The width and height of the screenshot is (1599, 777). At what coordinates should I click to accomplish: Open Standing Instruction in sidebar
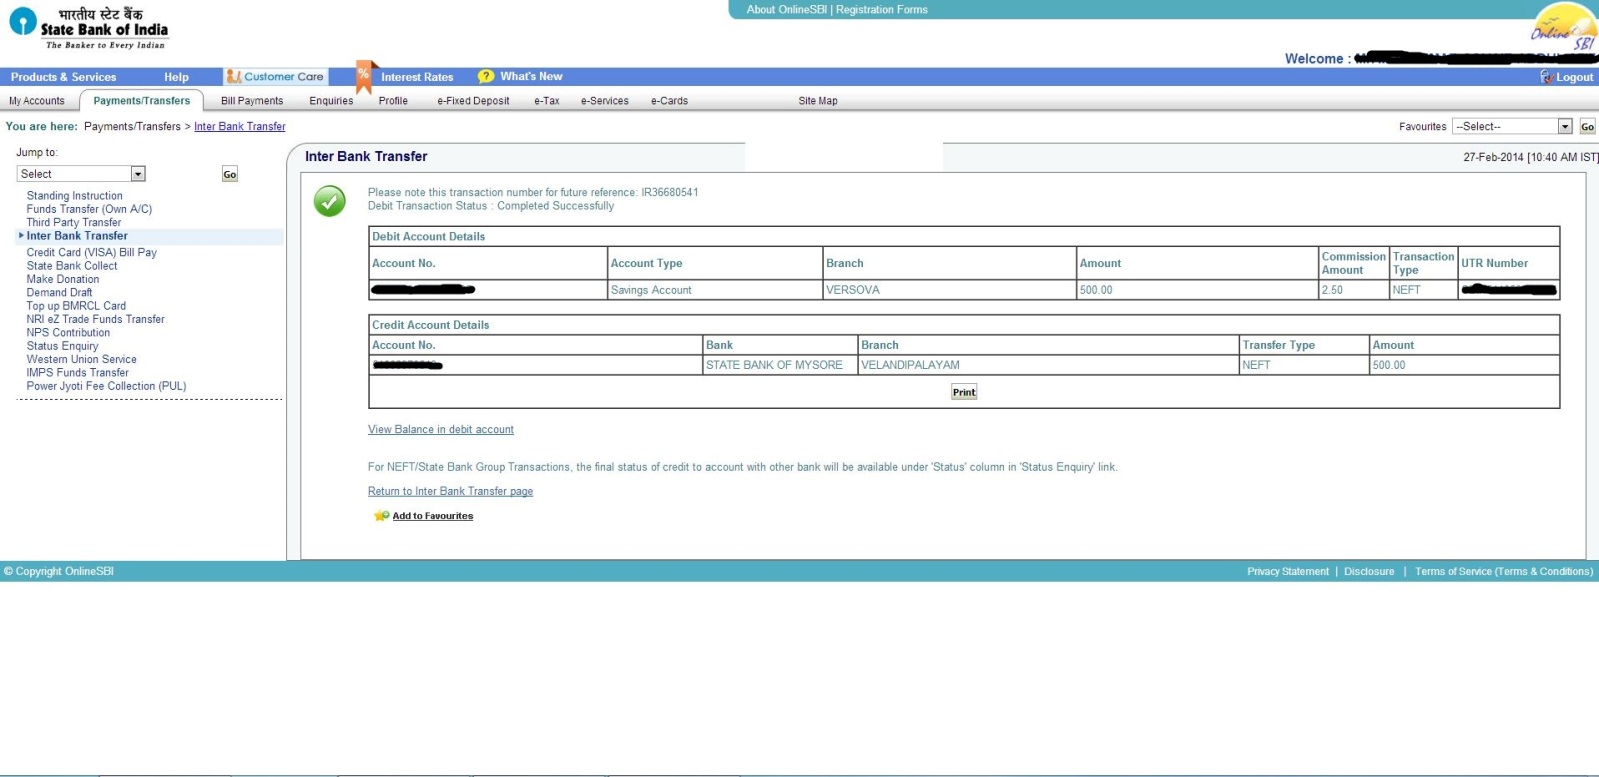(x=75, y=196)
